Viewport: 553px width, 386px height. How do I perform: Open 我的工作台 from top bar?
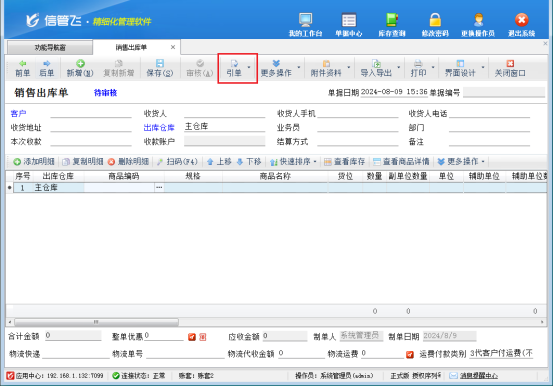(305, 25)
